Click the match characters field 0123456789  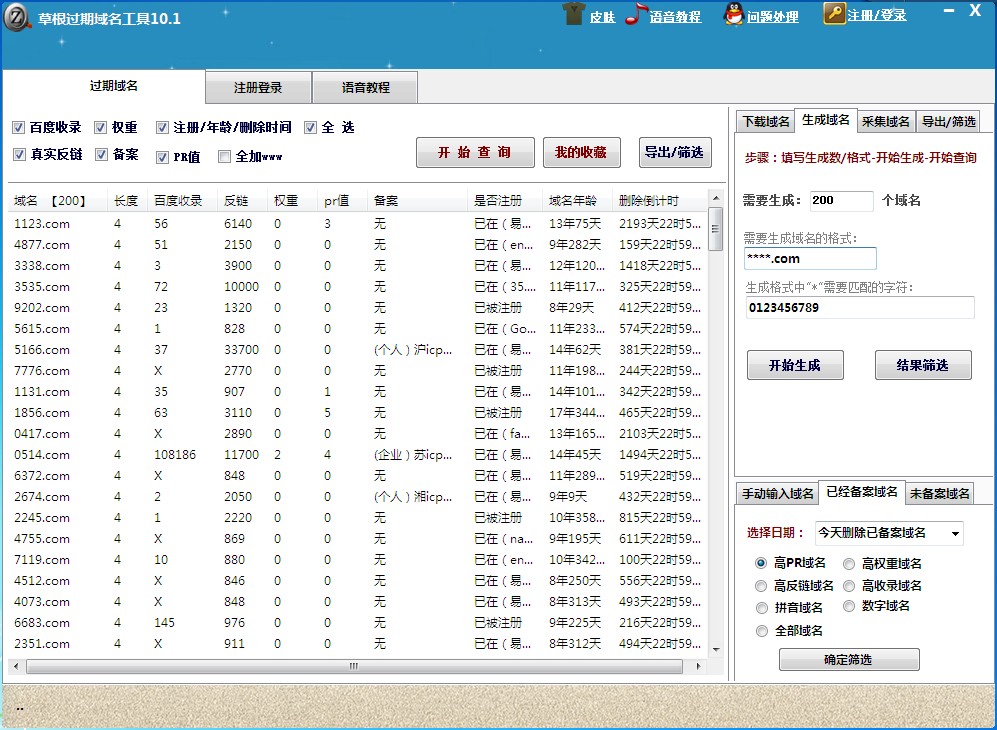click(x=860, y=308)
